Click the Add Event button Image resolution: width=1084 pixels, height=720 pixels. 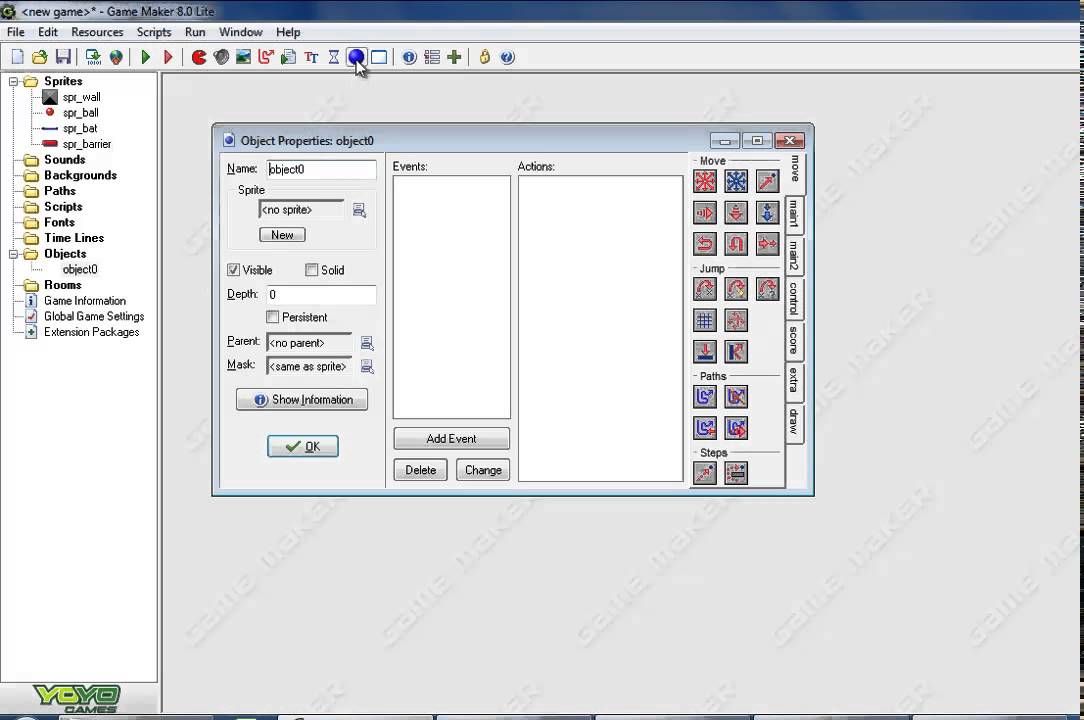(451, 439)
